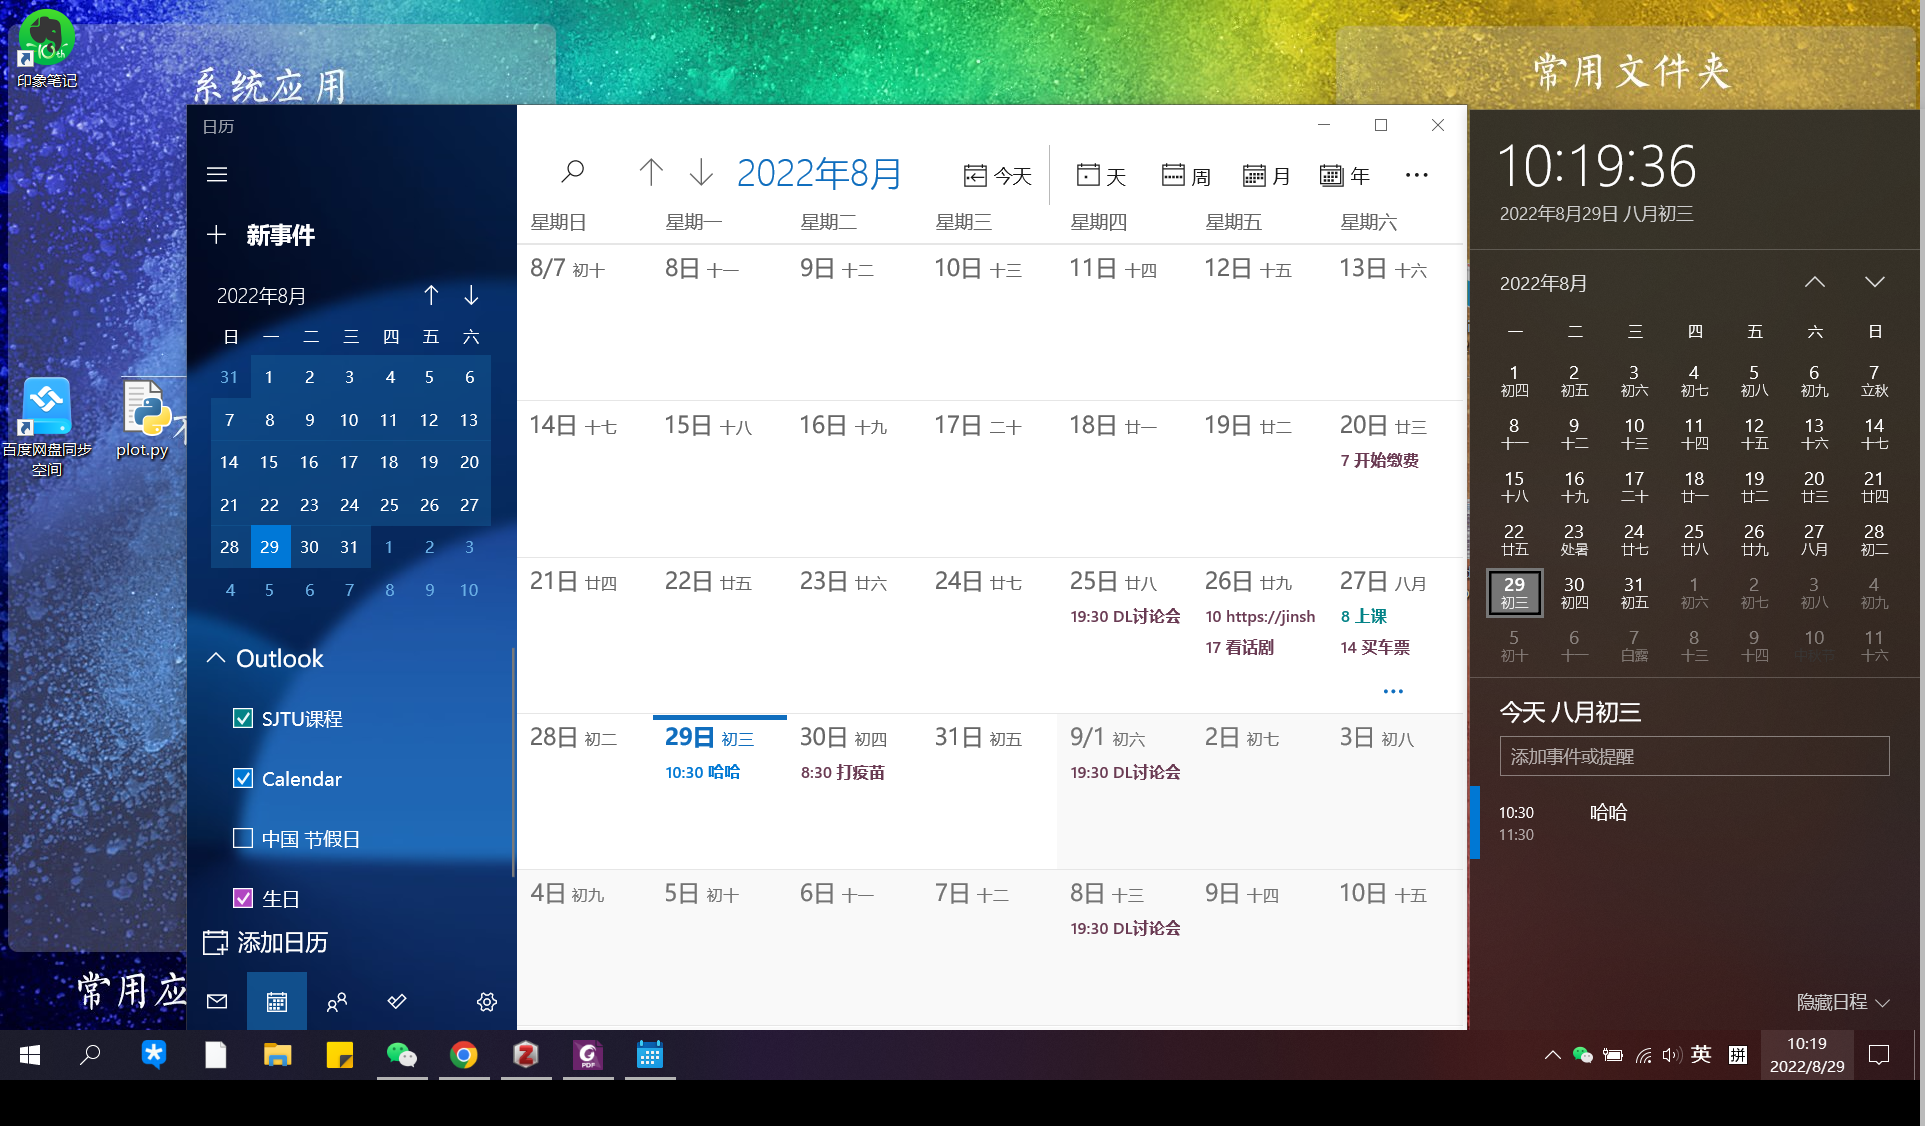The height and width of the screenshot is (1126, 1925).
Task: Uncheck the Calendar checkbox under Outlook
Action: [x=243, y=778]
